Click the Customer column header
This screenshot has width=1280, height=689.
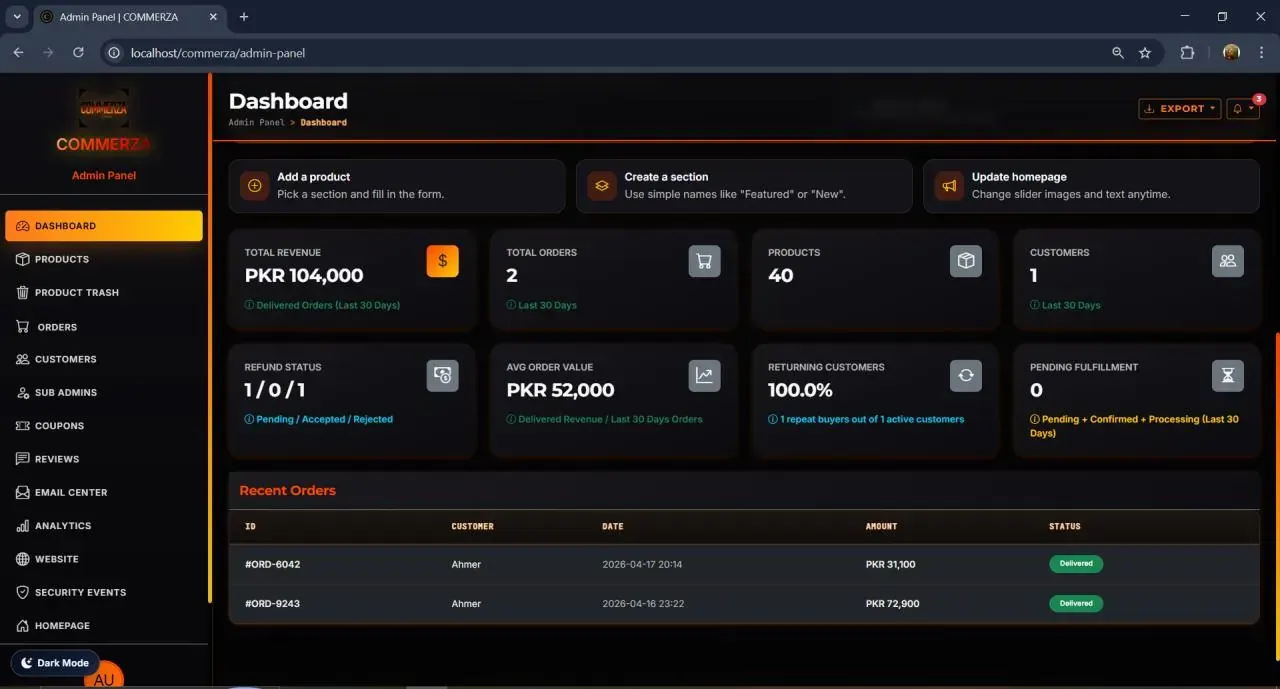click(x=473, y=526)
